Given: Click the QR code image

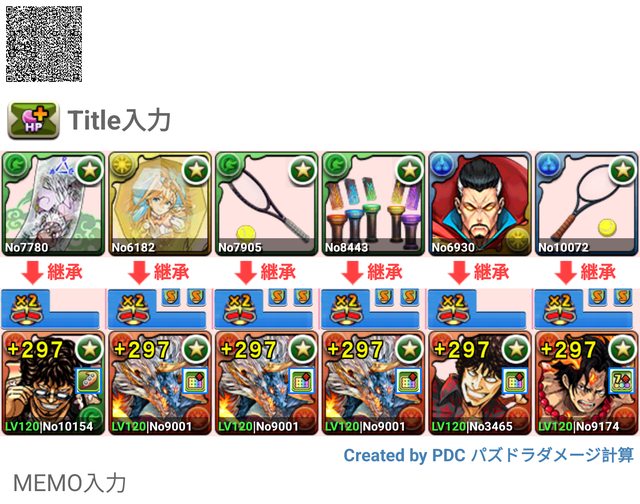Looking at the screenshot, I should click(x=44, y=44).
